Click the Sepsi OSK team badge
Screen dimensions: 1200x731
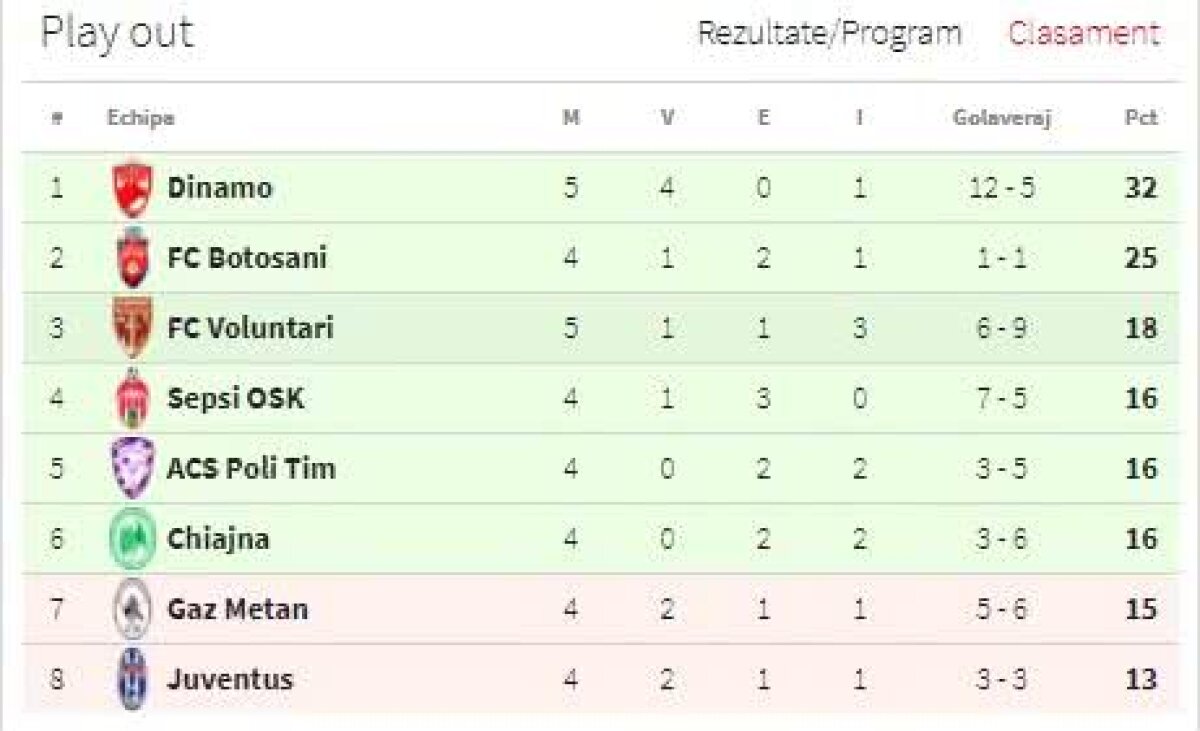(132, 398)
